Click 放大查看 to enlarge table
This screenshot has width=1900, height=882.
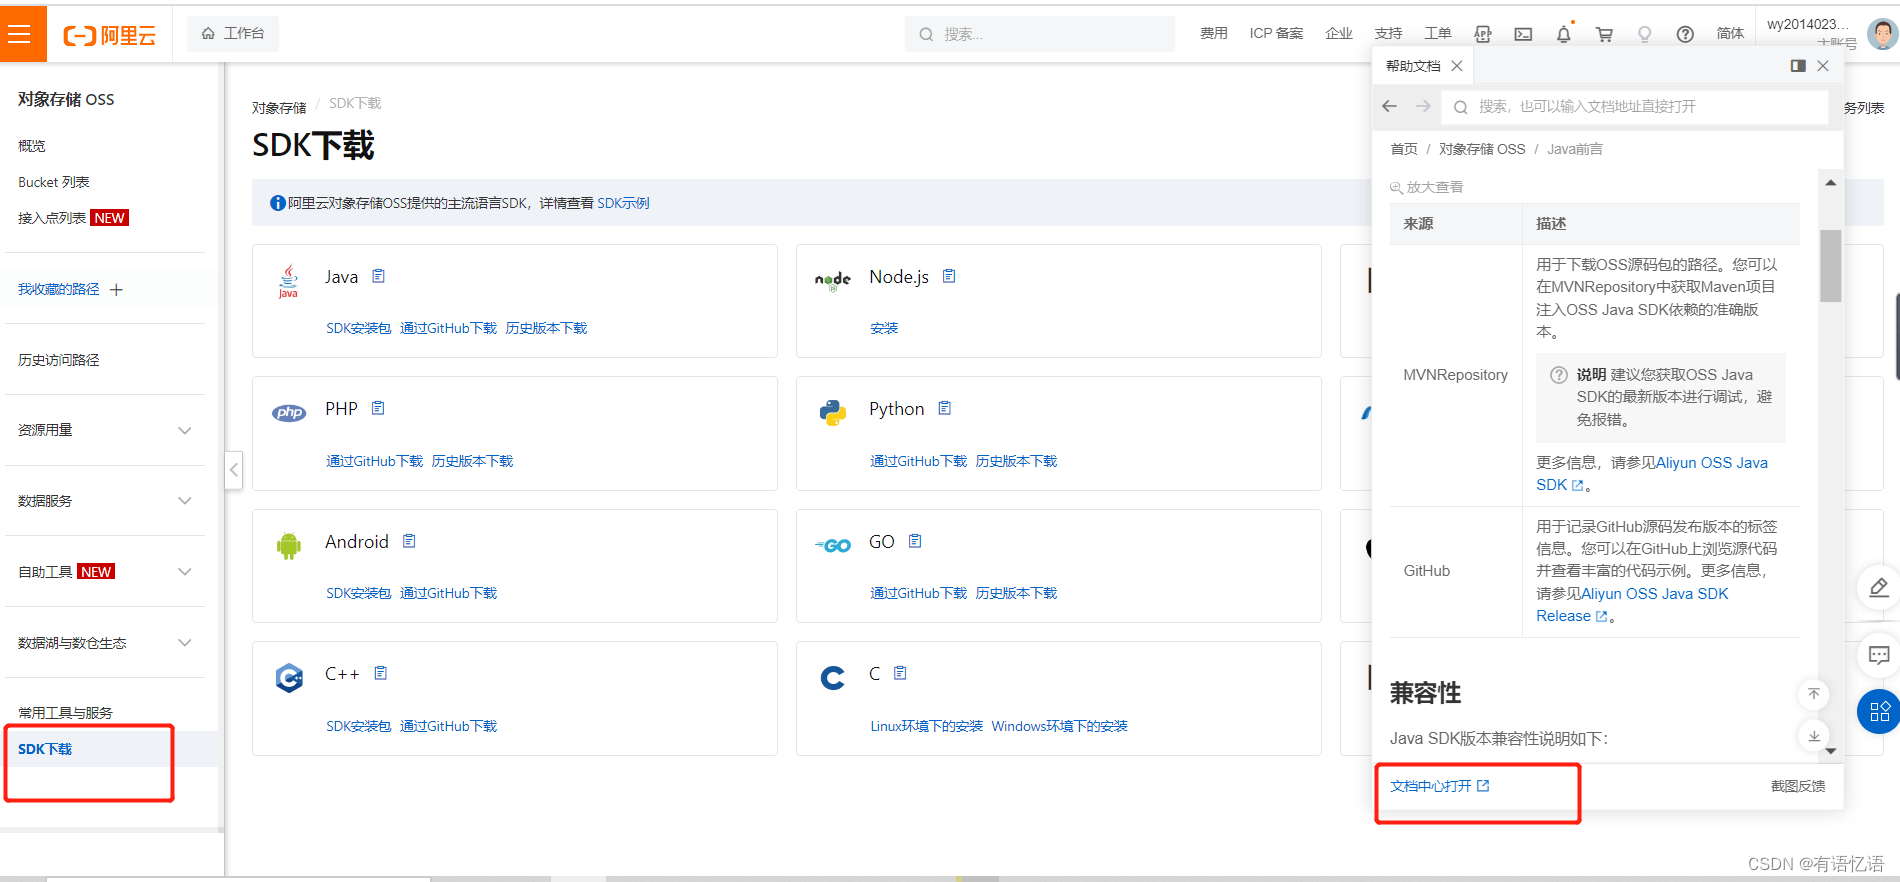pos(1427,187)
